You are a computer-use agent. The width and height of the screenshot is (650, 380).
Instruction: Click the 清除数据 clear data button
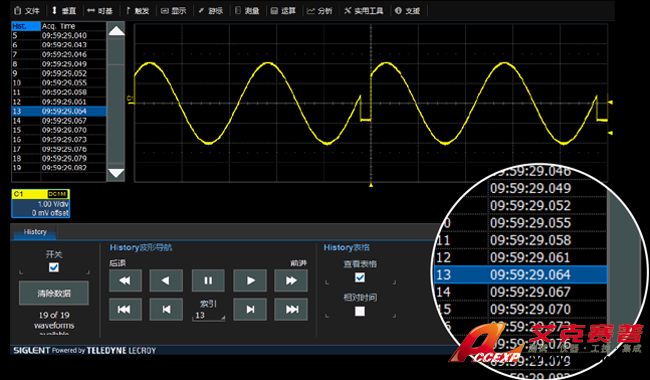click(54, 293)
